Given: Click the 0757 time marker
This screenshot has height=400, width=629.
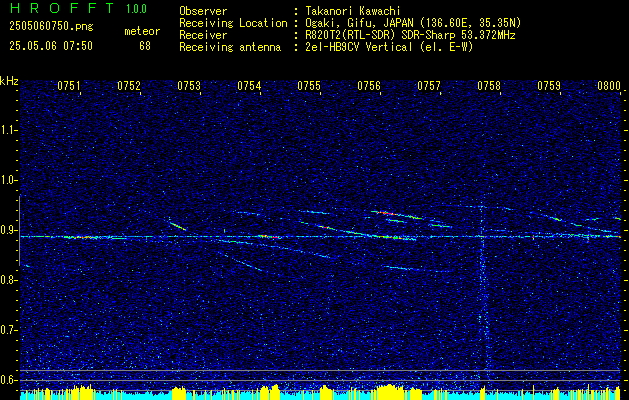Looking at the screenshot, I should coord(429,86).
